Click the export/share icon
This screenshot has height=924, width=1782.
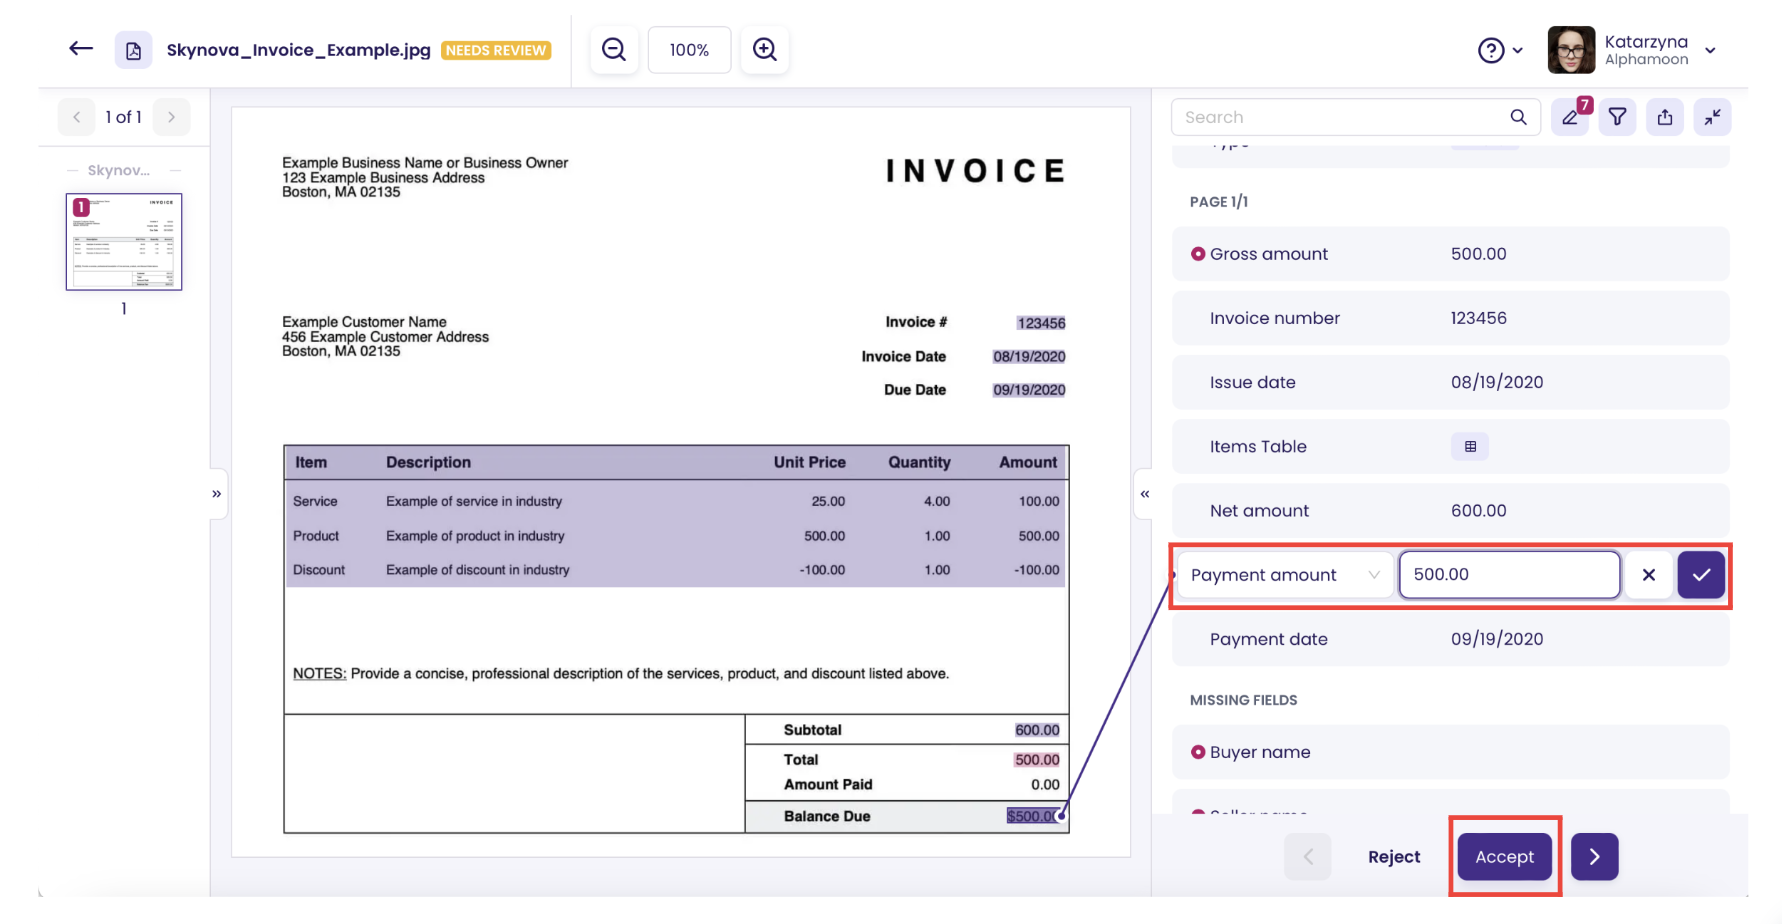click(x=1665, y=117)
